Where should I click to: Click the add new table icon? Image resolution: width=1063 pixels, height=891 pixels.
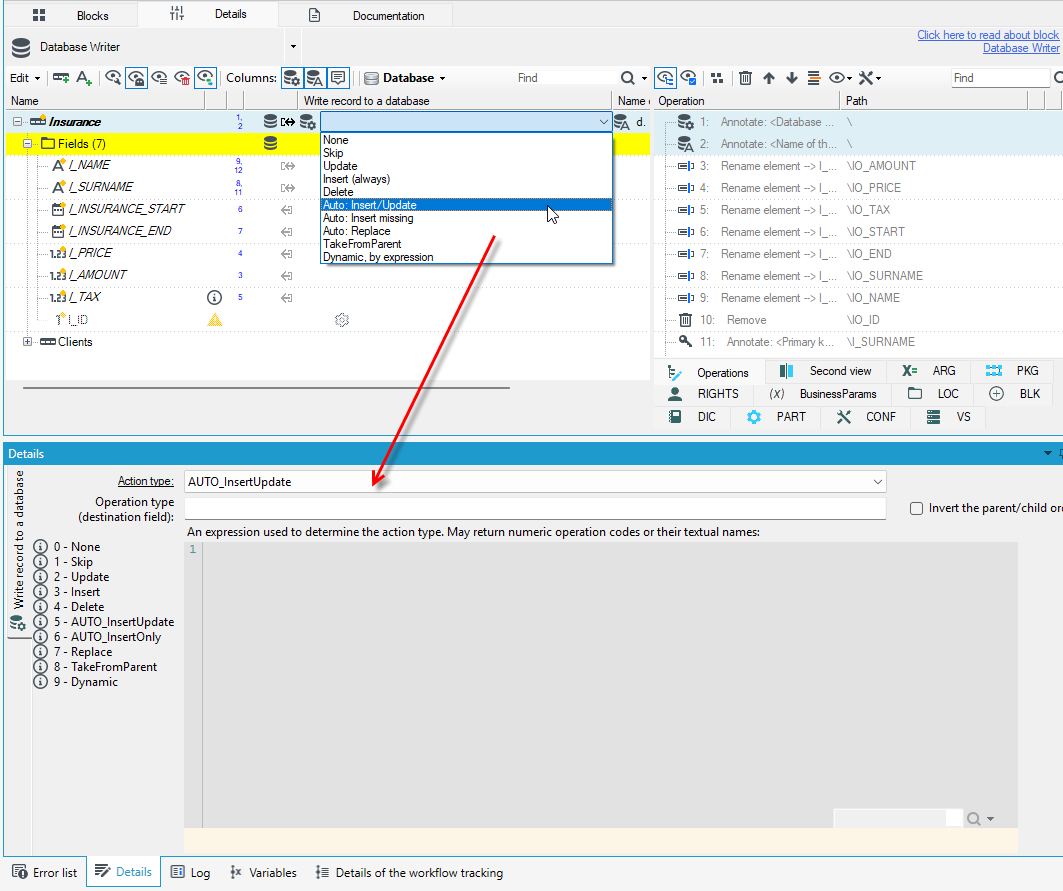[61, 78]
